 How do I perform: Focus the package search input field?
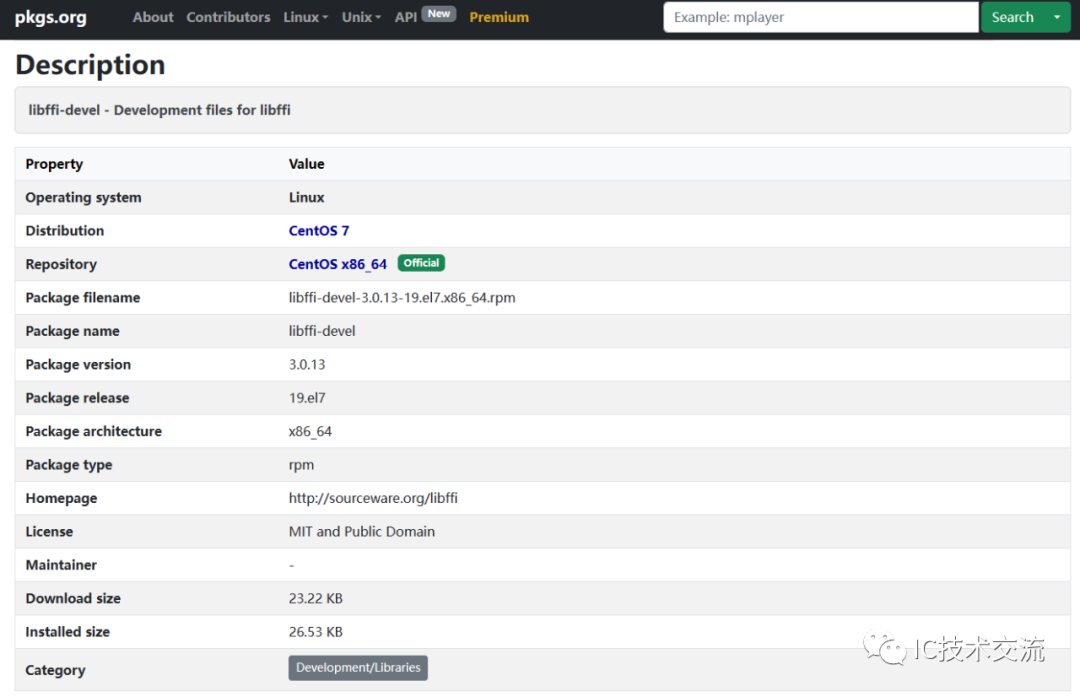coord(820,17)
